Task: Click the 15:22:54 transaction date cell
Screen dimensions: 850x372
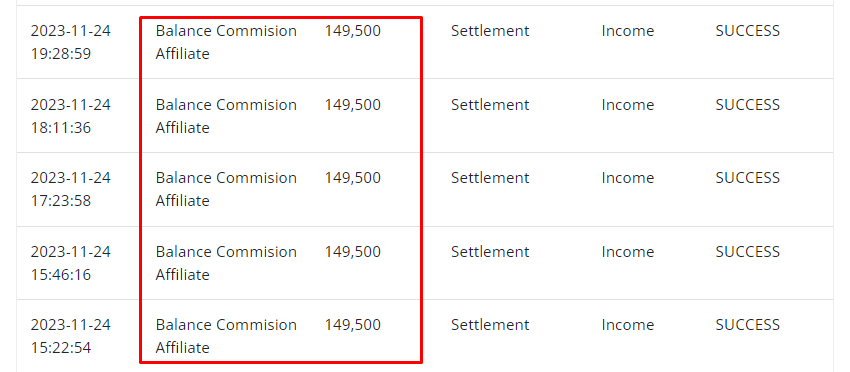Action: click(x=70, y=336)
